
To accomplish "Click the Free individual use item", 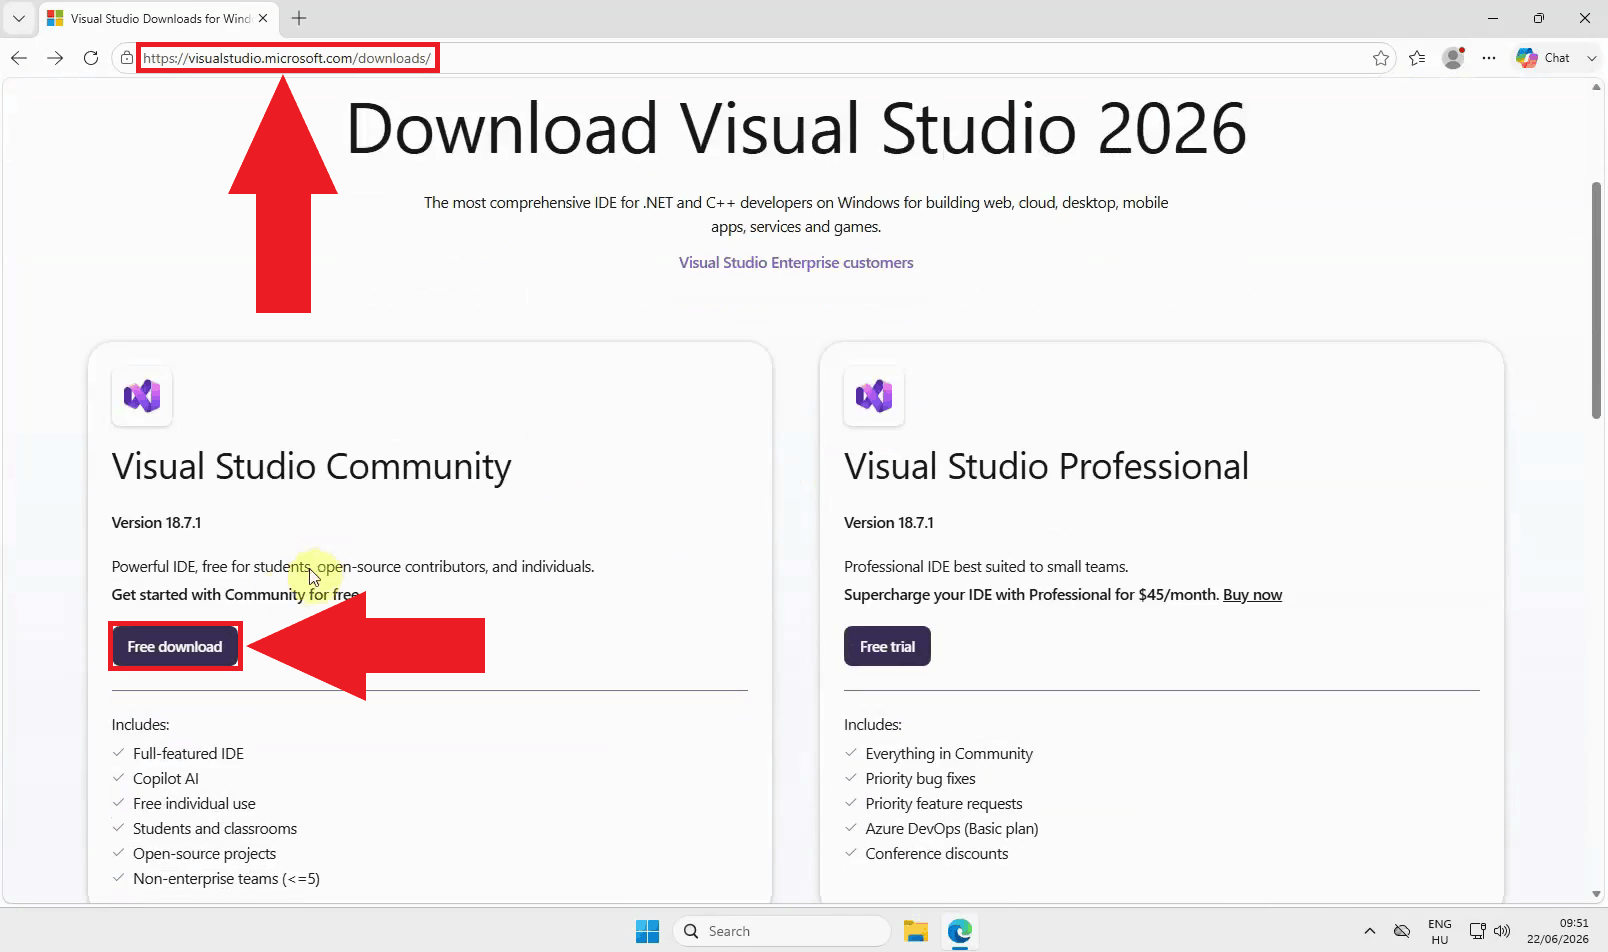I will click(x=194, y=803).
